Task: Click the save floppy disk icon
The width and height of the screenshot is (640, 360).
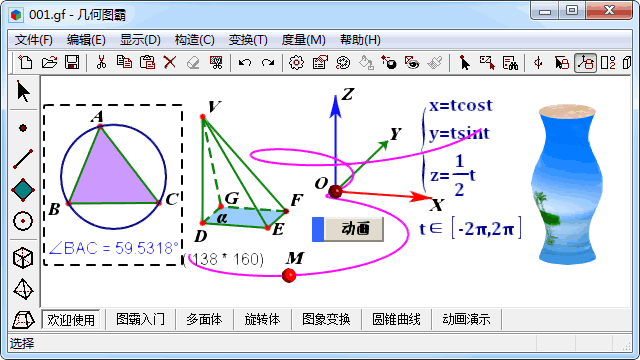Action: tap(72, 62)
